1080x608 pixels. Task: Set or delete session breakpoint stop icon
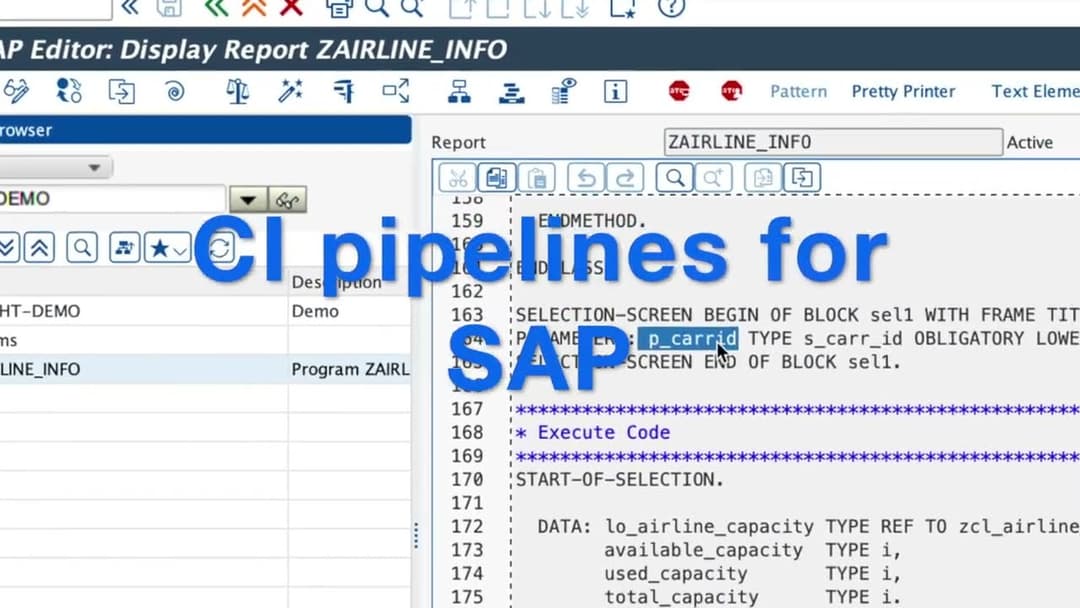pos(679,90)
